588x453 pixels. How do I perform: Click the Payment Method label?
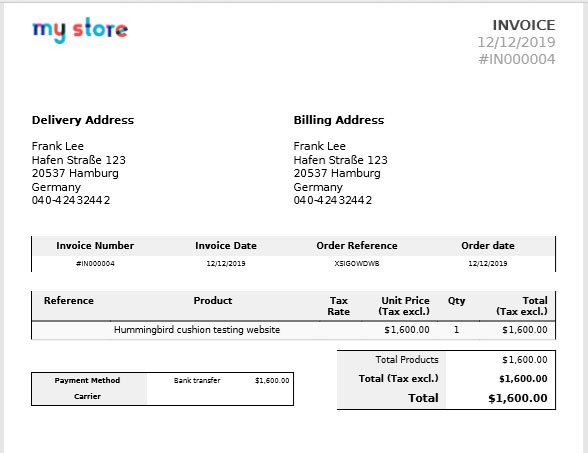coord(87,380)
